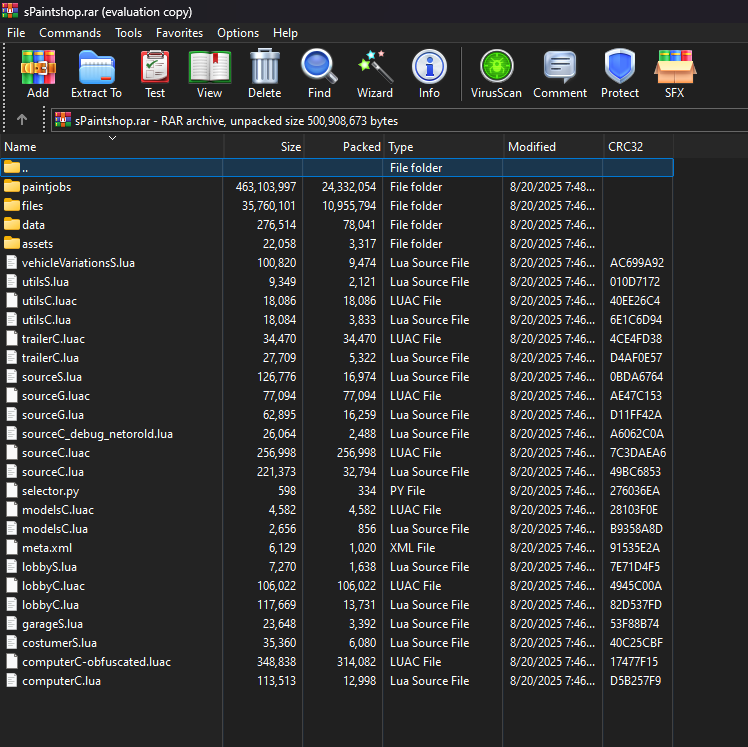The height and width of the screenshot is (747, 748).
Task: Open the File menu
Action: (16, 33)
